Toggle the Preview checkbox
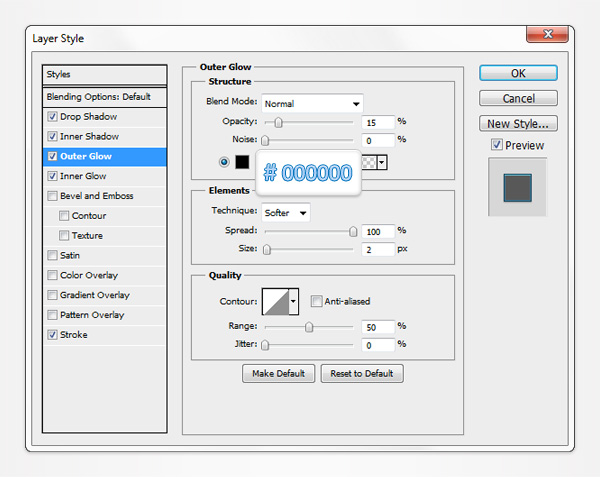Image resolution: width=600 pixels, height=477 pixels. 497,145
